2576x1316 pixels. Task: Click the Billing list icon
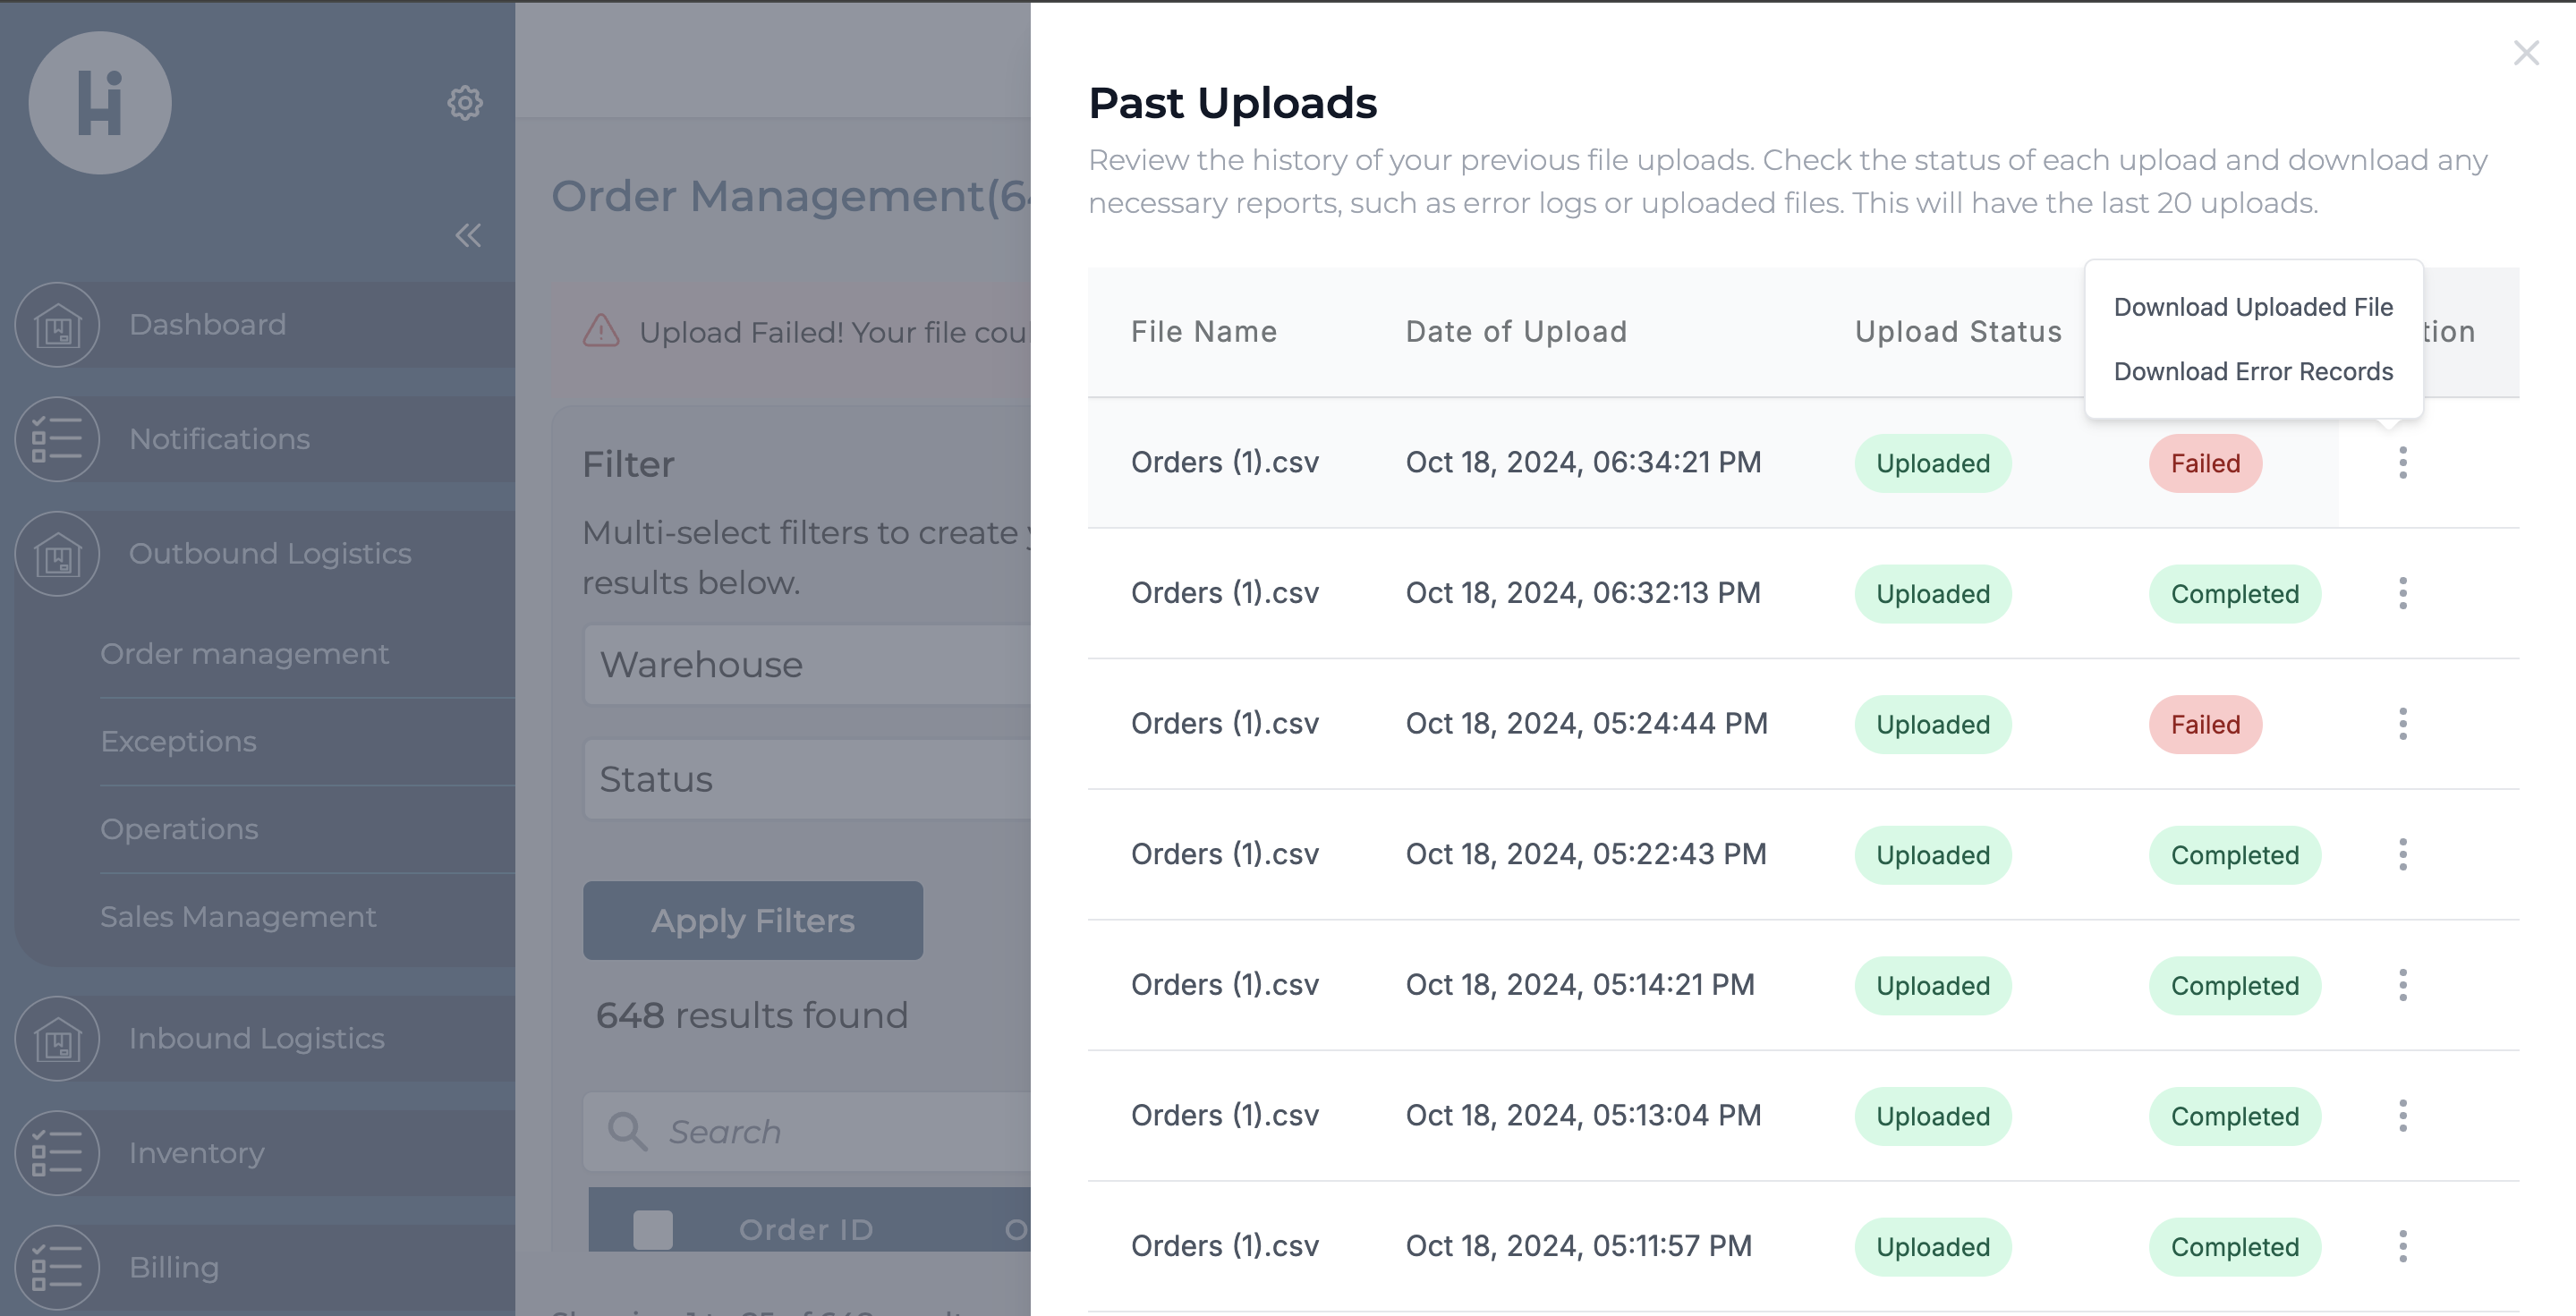click(58, 1267)
